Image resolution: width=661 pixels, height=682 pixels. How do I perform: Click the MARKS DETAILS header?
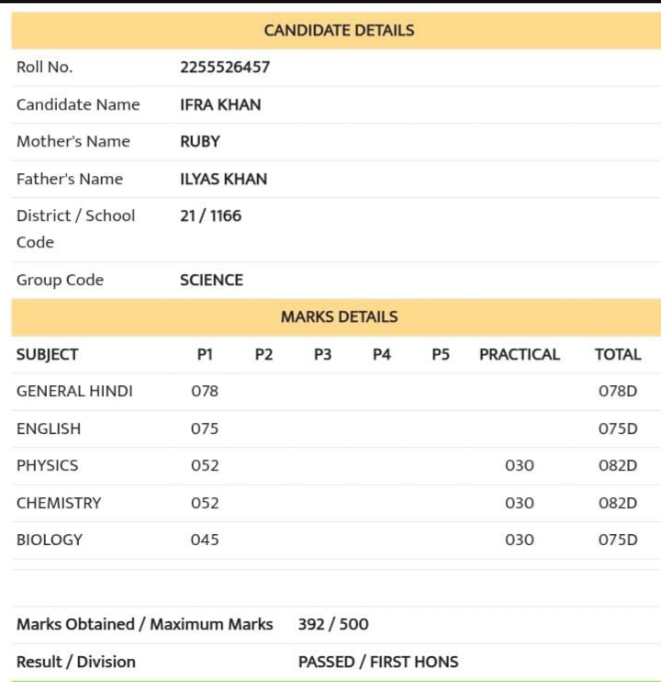coord(339,317)
